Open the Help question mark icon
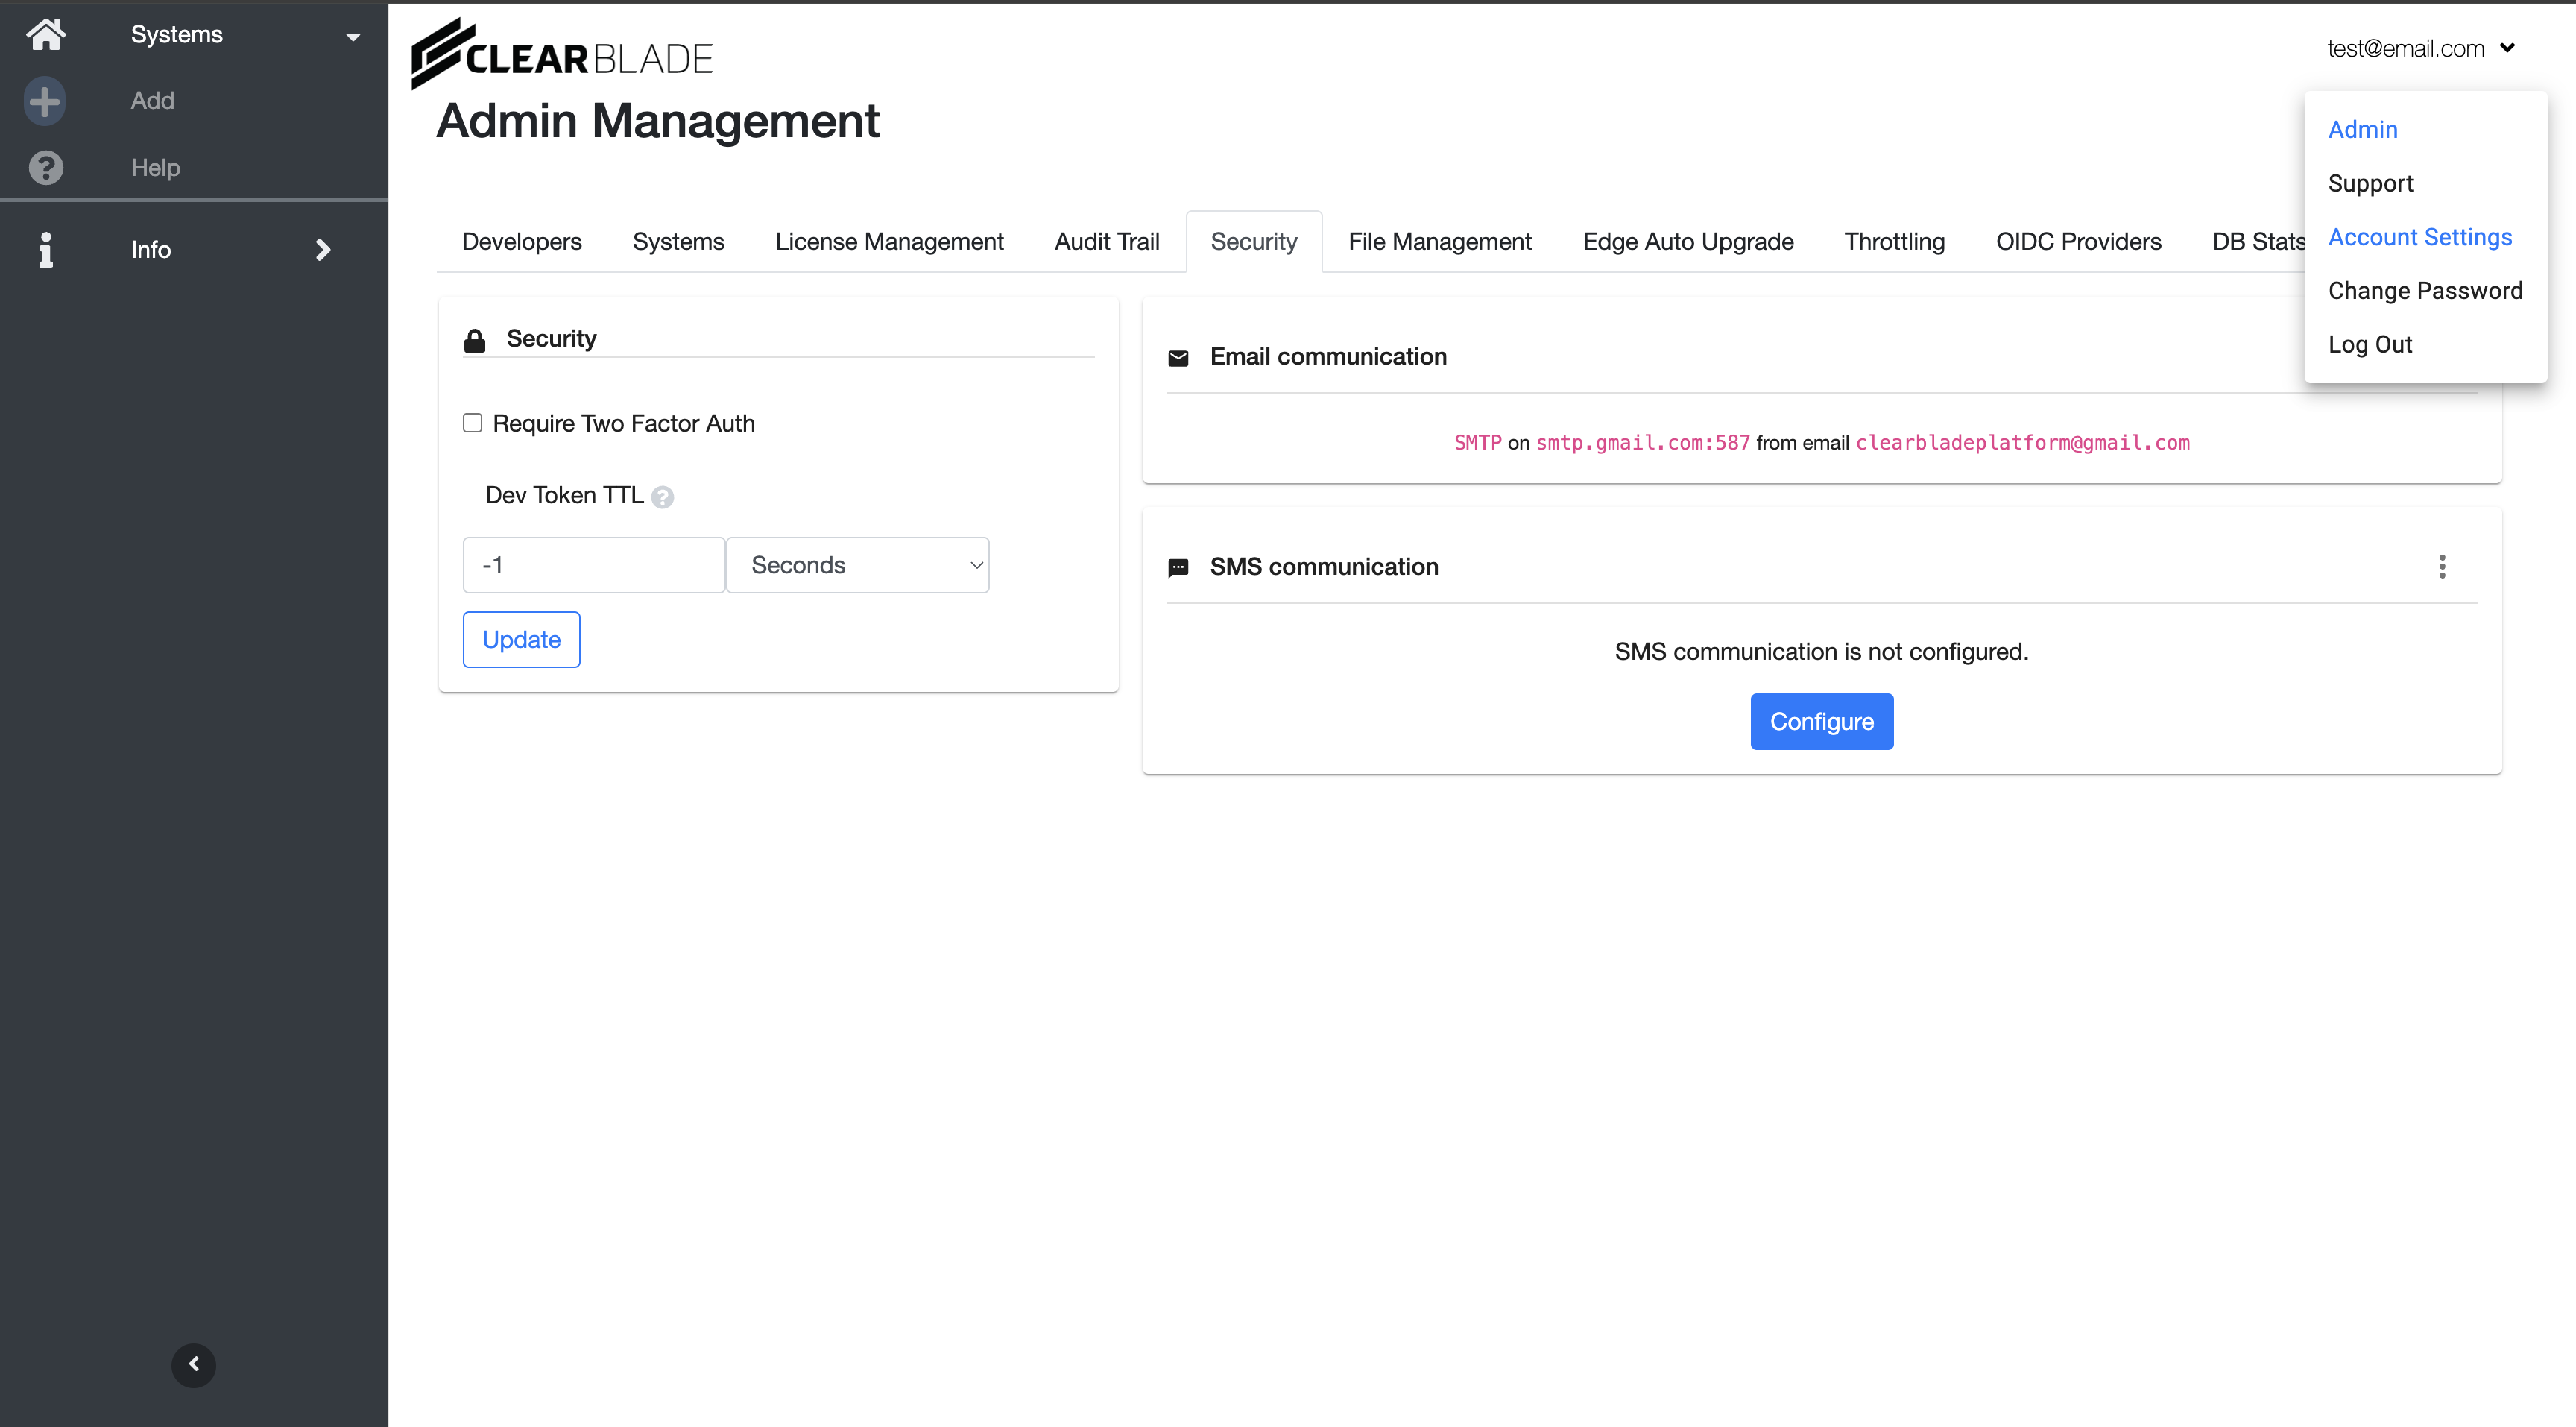Screen dimensions: 2576x1427 [x=46, y=168]
